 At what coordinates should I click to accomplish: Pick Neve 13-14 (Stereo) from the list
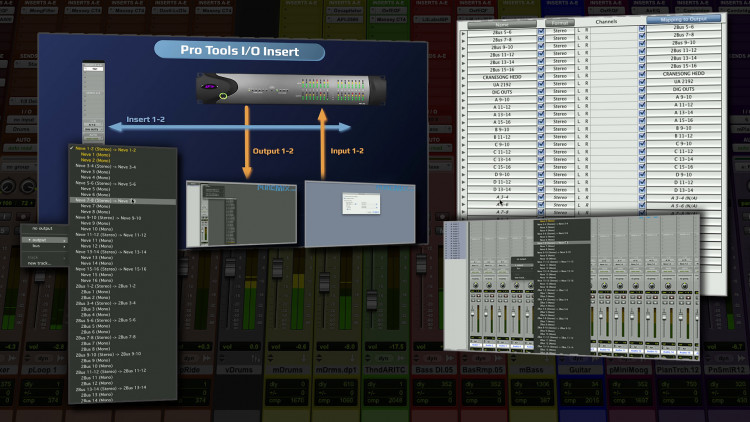111,252
